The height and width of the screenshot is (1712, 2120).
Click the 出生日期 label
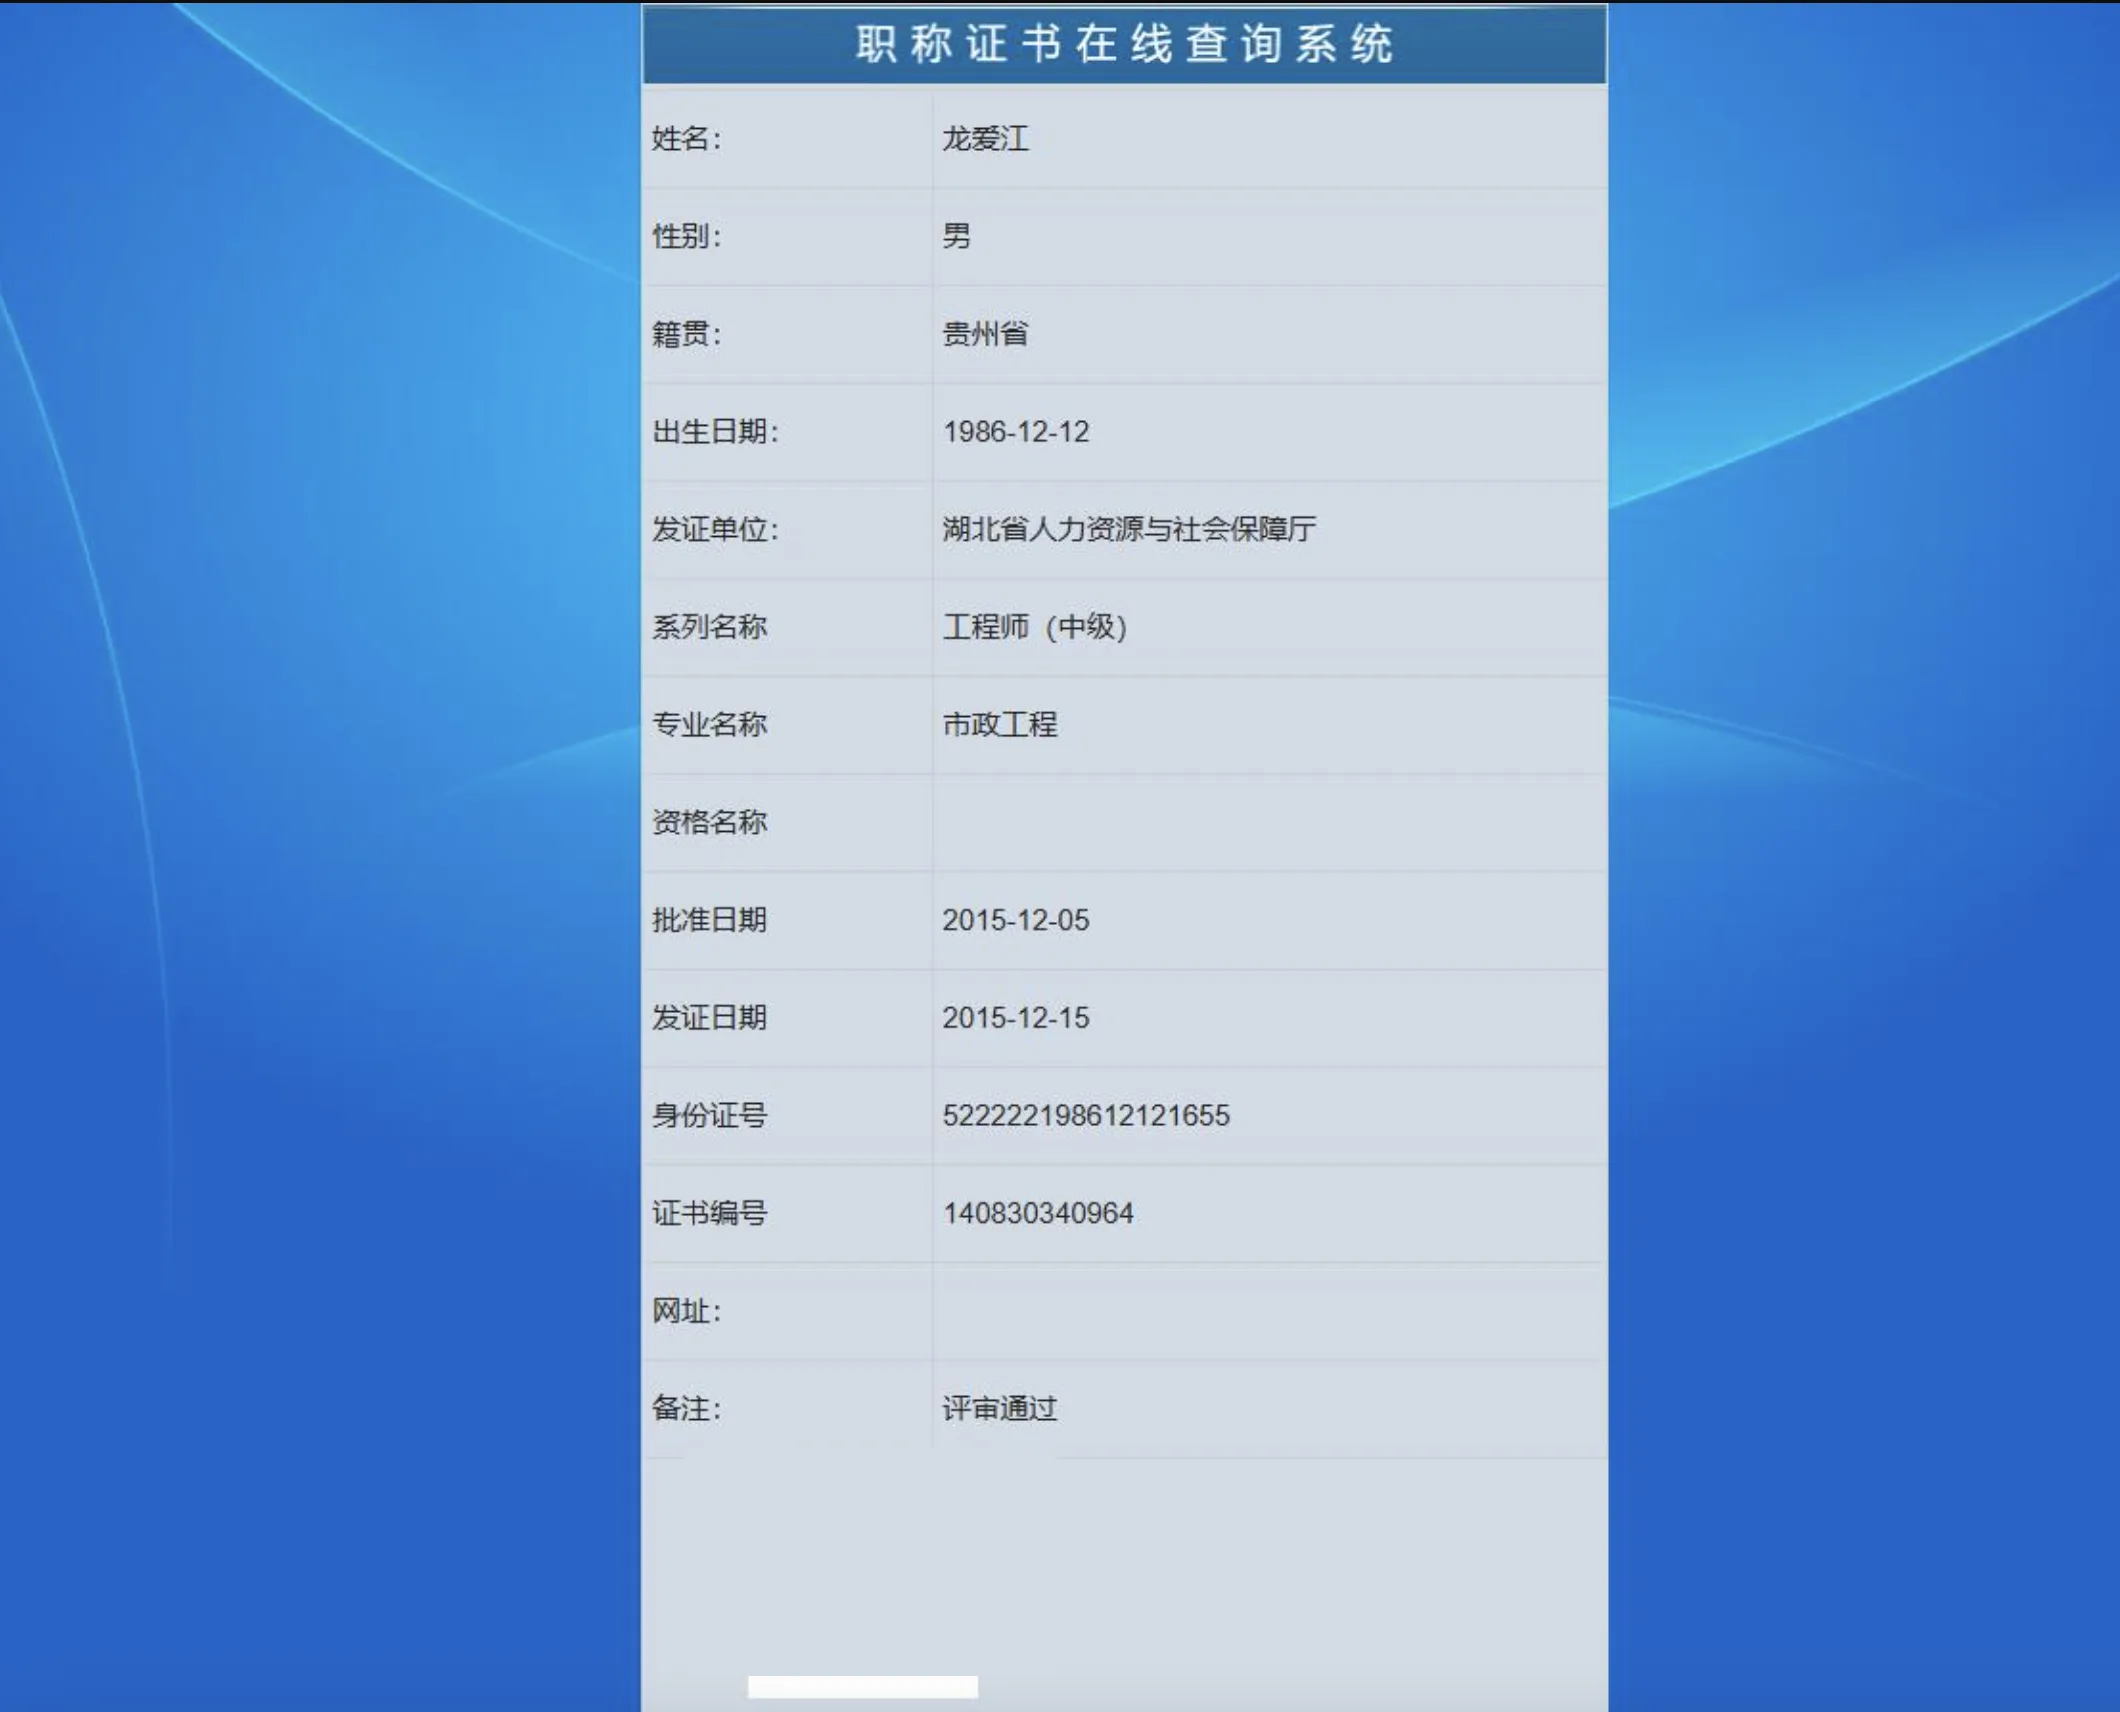pos(714,432)
